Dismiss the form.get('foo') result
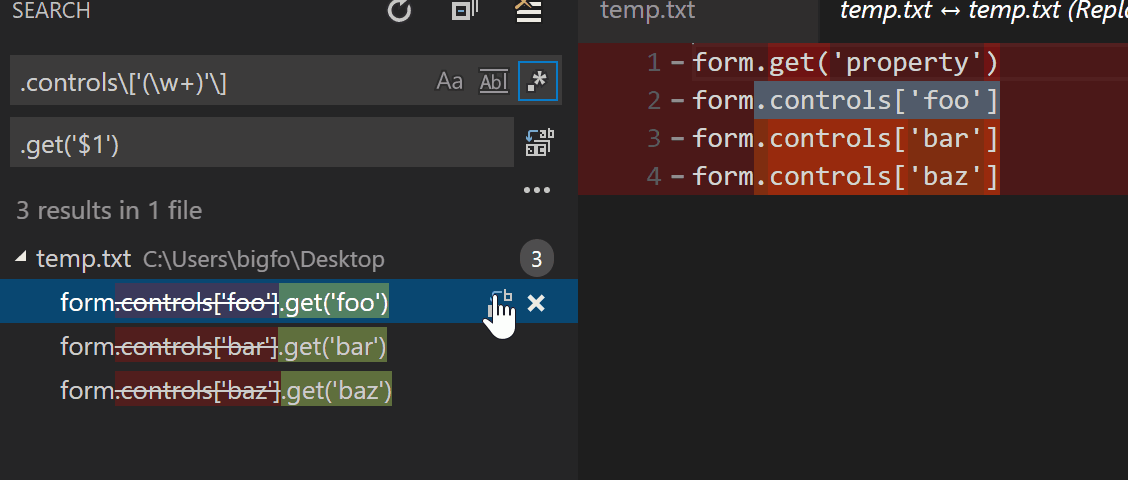The height and width of the screenshot is (480, 1128). click(x=536, y=302)
